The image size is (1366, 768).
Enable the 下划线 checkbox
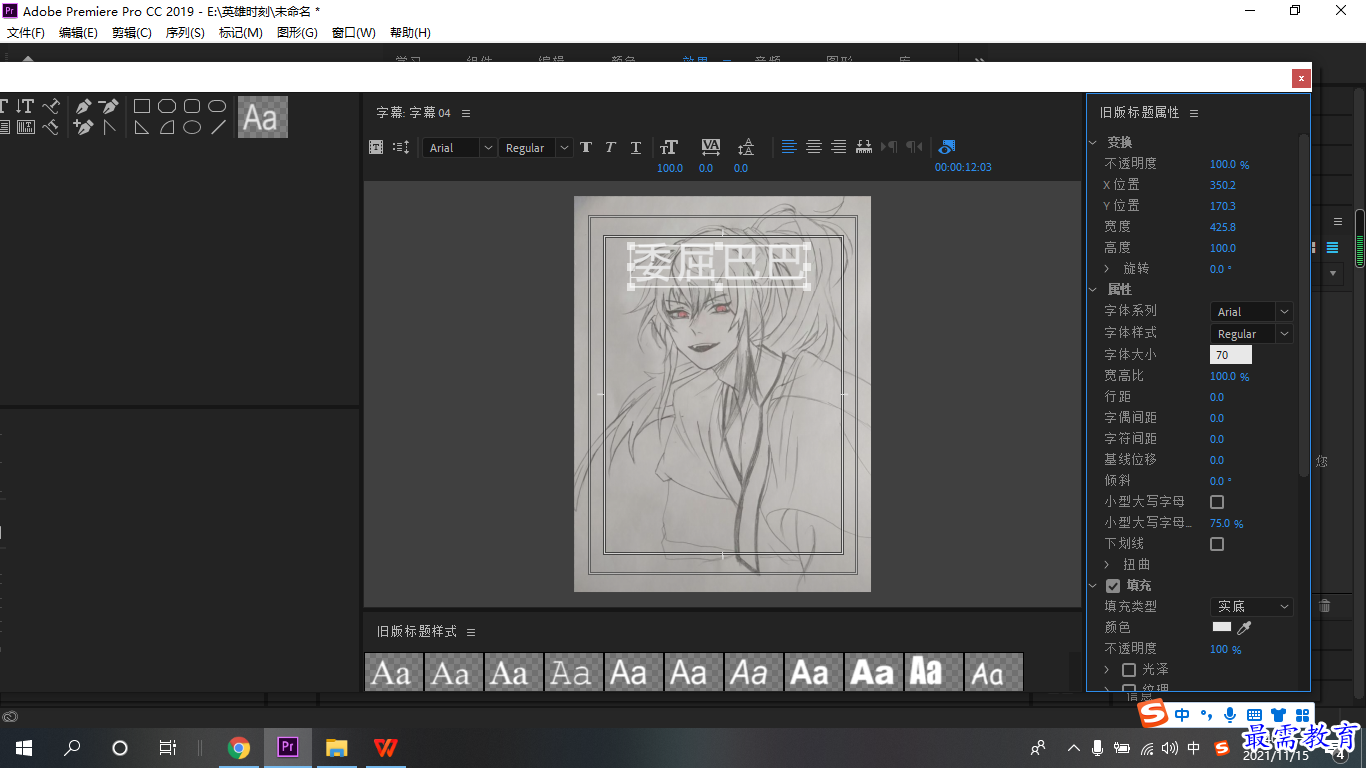coord(1217,544)
